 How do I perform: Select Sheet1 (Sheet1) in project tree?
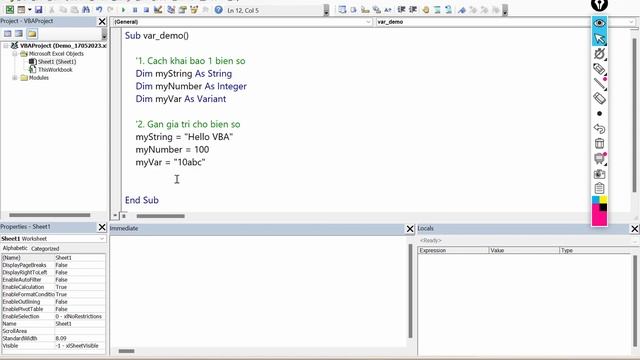57,62
